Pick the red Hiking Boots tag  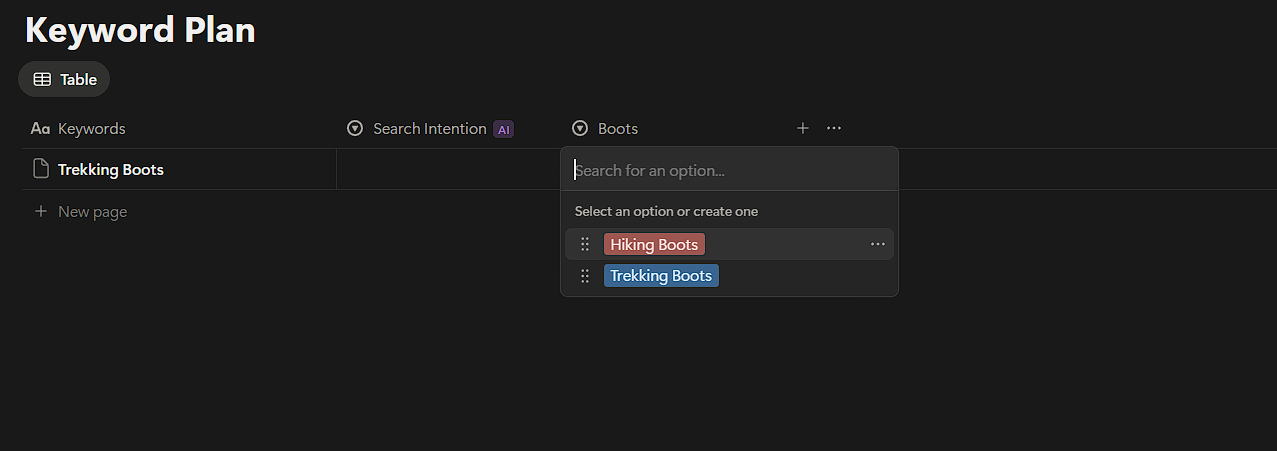[654, 245]
